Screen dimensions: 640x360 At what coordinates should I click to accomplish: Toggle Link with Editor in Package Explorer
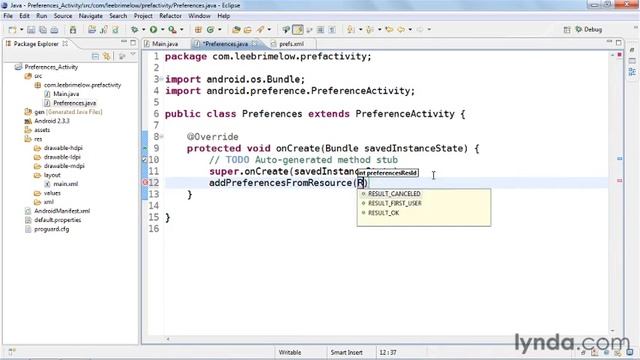coord(107,56)
